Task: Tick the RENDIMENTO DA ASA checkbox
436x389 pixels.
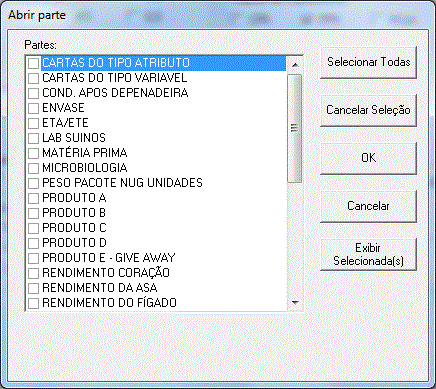Action: pyautogui.click(x=33, y=288)
